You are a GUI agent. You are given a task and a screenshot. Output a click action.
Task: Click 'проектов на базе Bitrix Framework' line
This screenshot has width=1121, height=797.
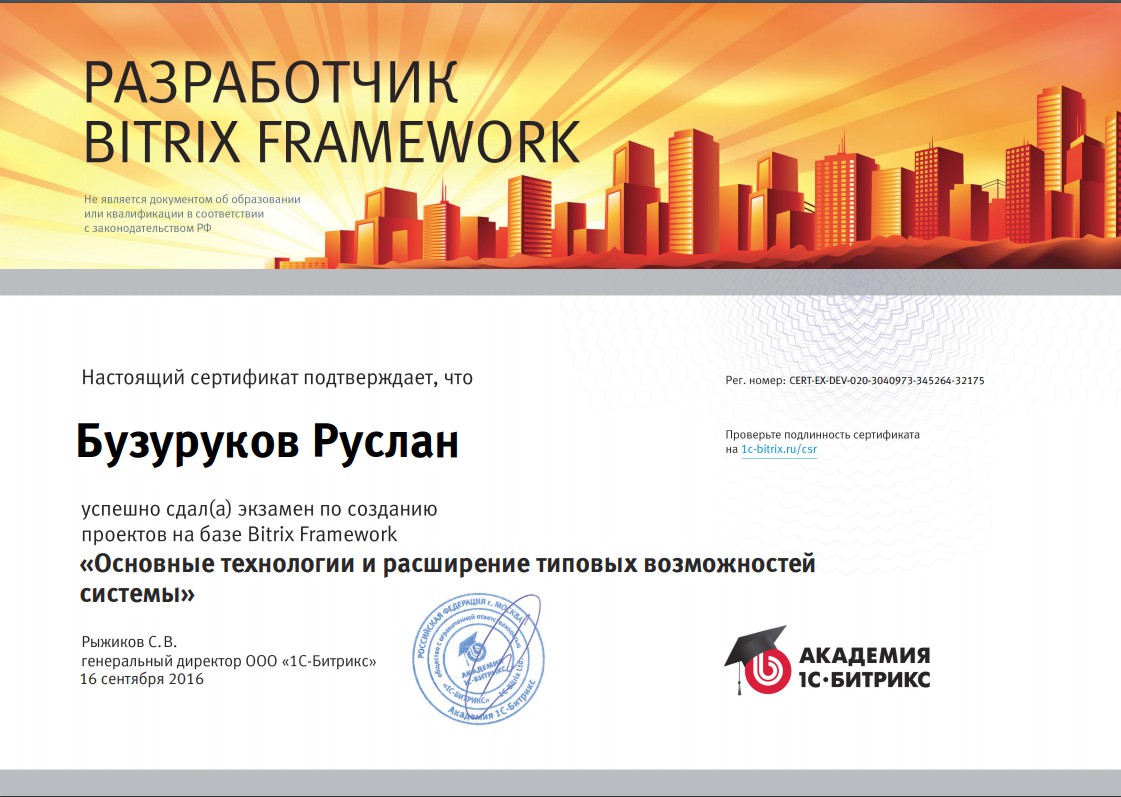pos(239,534)
